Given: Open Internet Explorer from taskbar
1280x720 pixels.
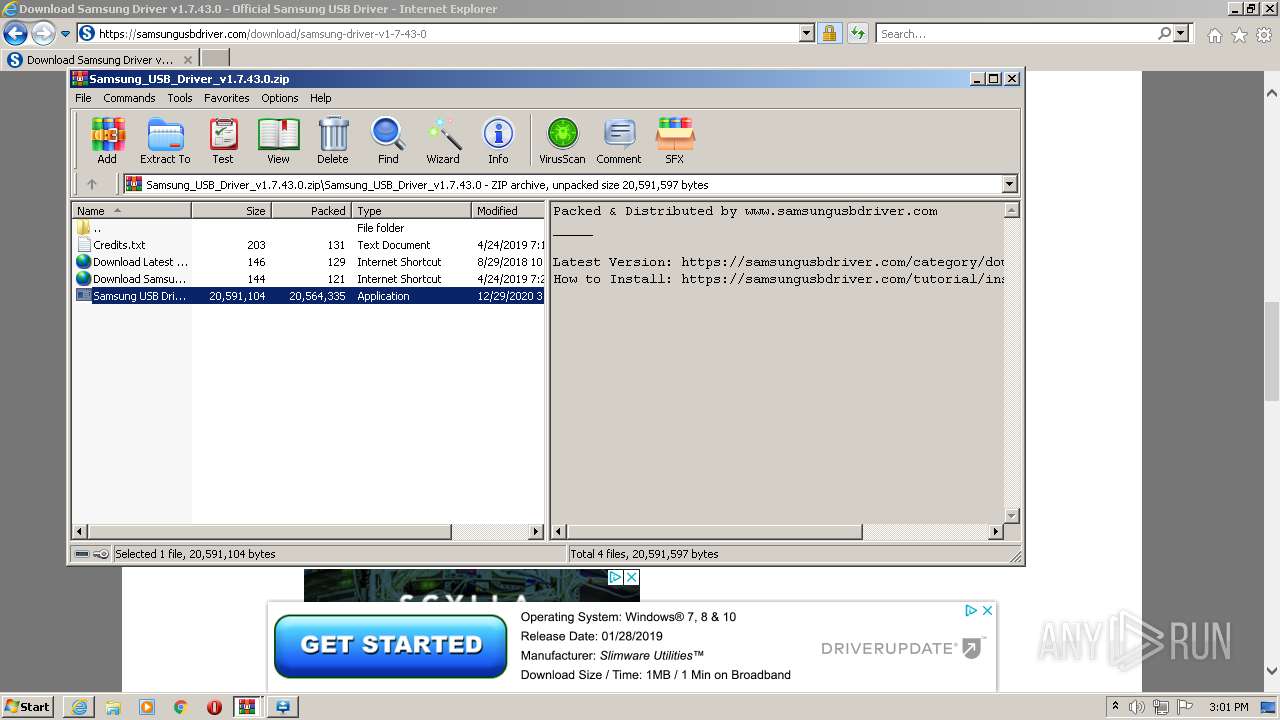Looking at the screenshot, I should (79, 707).
